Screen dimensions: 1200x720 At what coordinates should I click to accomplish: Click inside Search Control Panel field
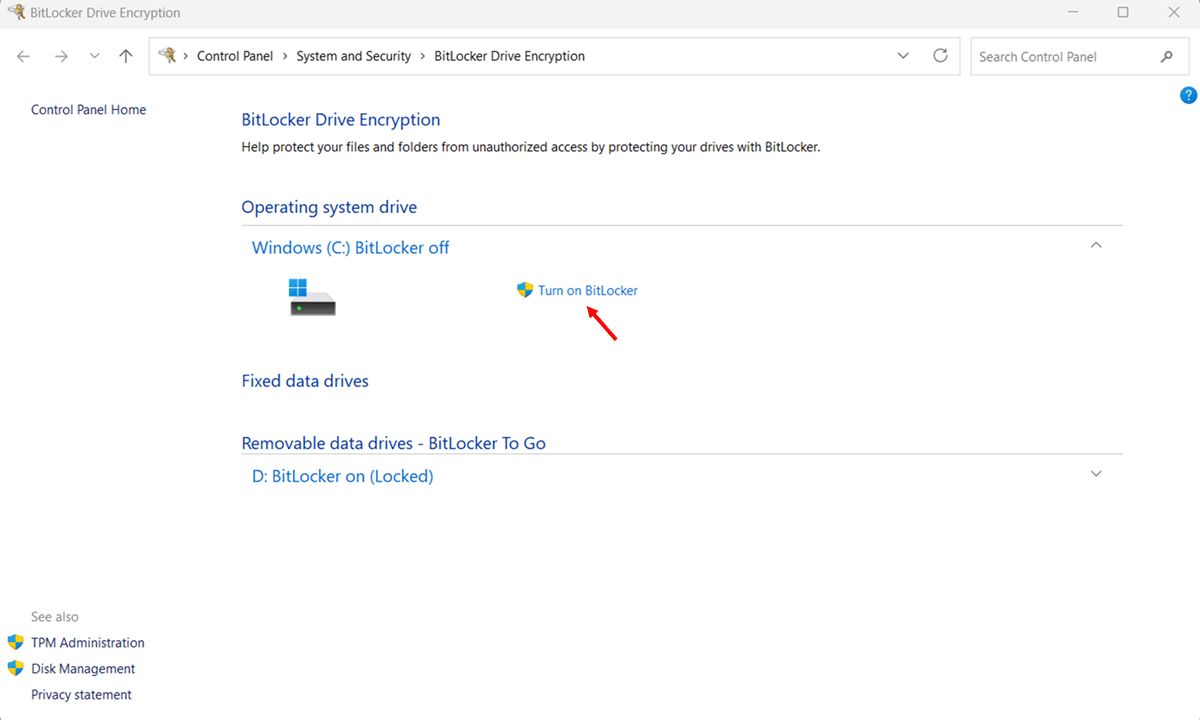tap(1060, 56)
